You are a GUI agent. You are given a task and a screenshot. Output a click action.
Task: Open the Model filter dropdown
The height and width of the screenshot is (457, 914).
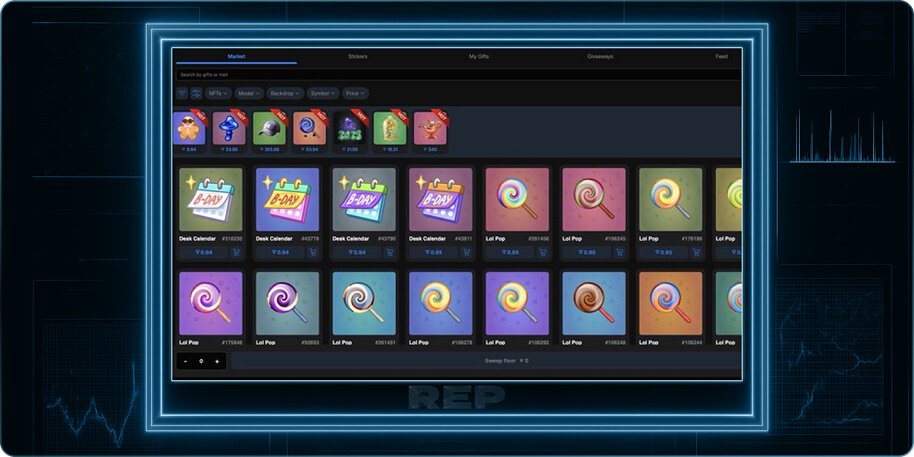[x=249, y=93]
